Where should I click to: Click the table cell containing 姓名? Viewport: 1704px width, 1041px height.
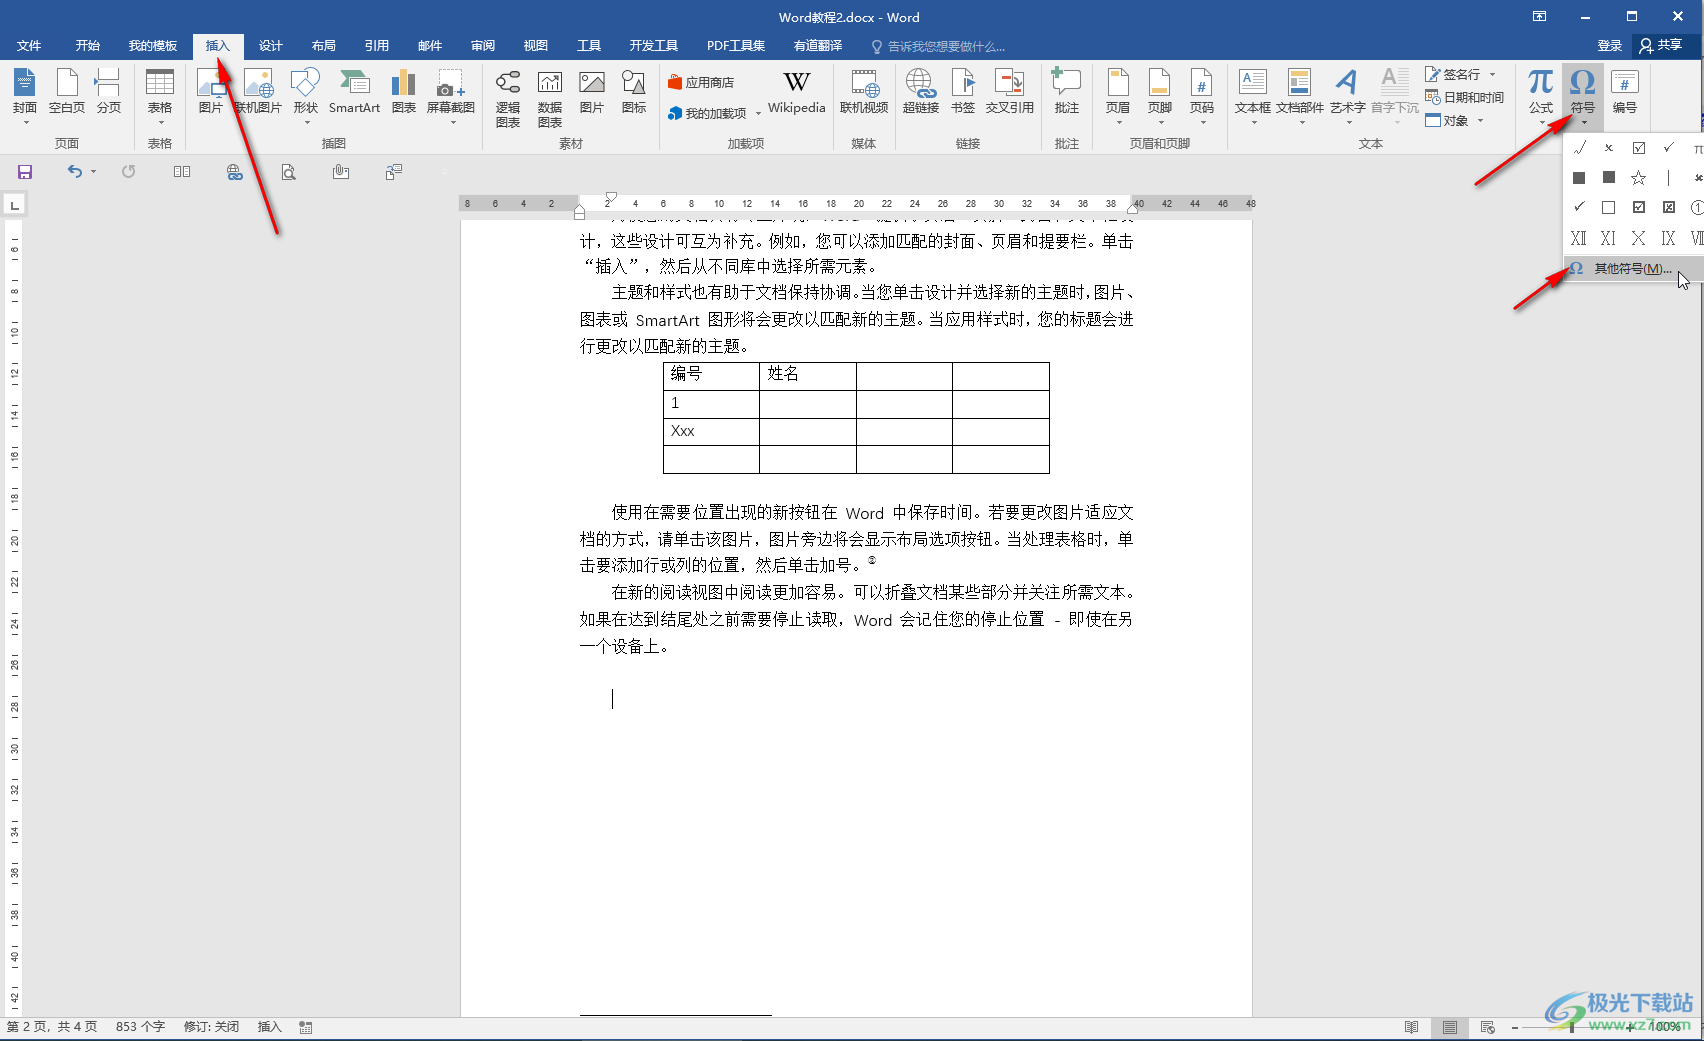coord(808,376)
